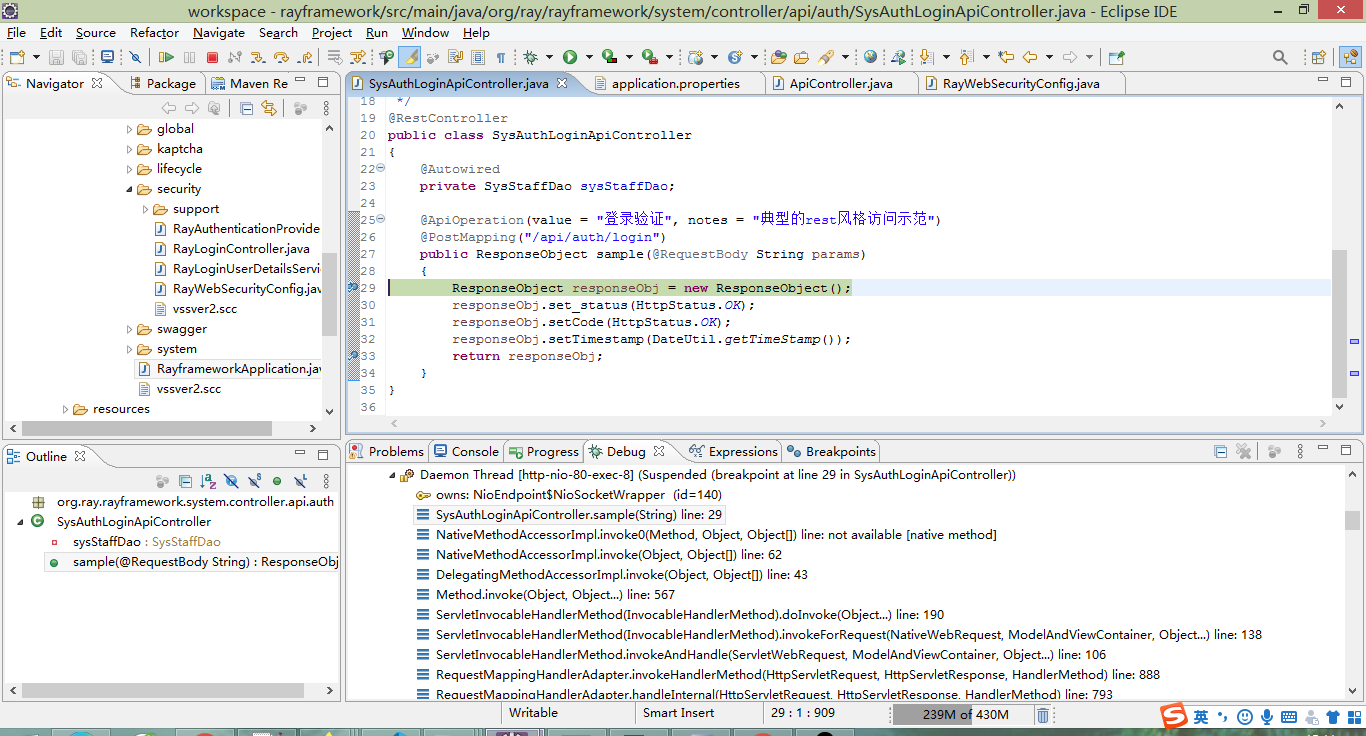Select the Package explorer tab
This screenshot has height=736, width=1366.
162,83
